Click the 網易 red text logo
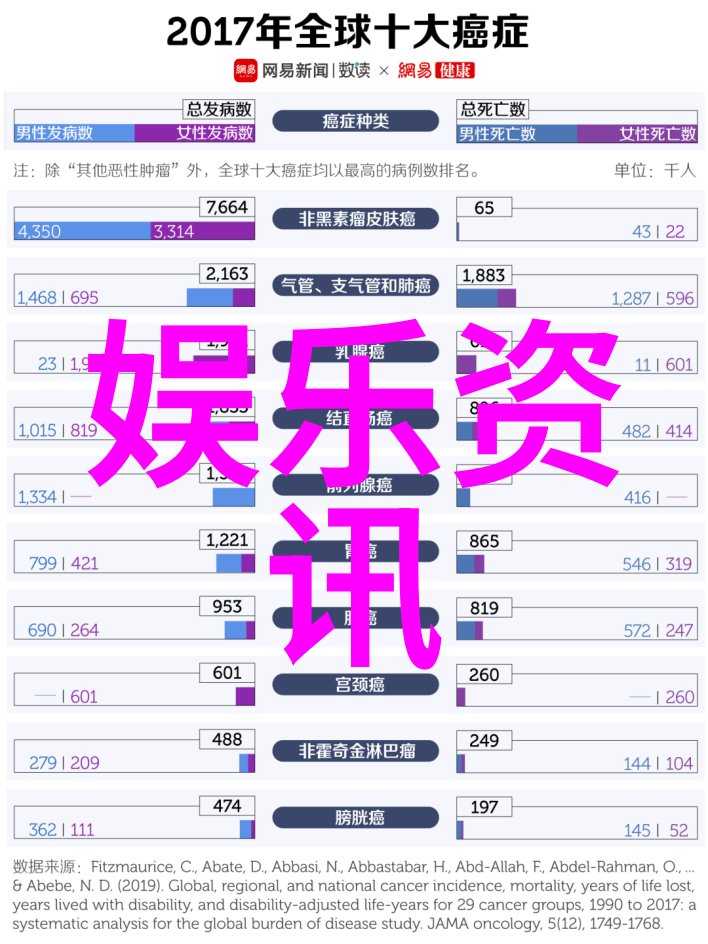The image size is (708, 944). click(415, 70)
